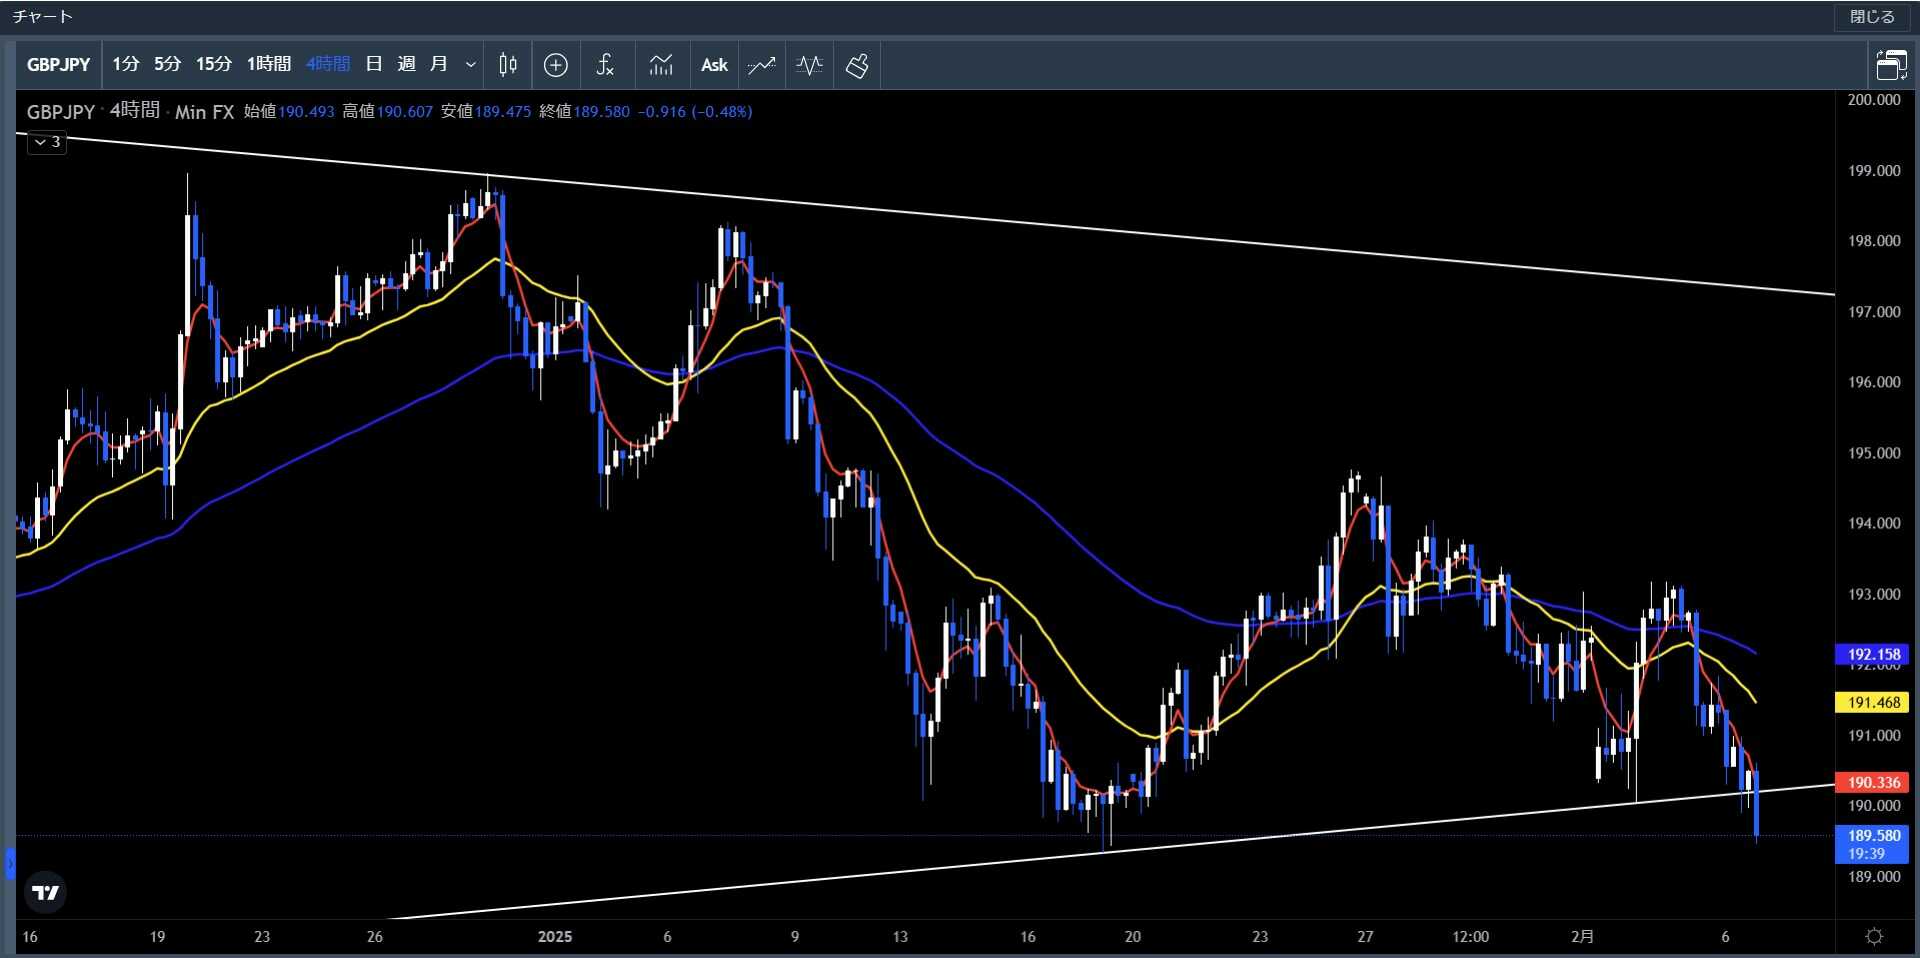Click the trend line drawing icon

click(x=762, y=65)
